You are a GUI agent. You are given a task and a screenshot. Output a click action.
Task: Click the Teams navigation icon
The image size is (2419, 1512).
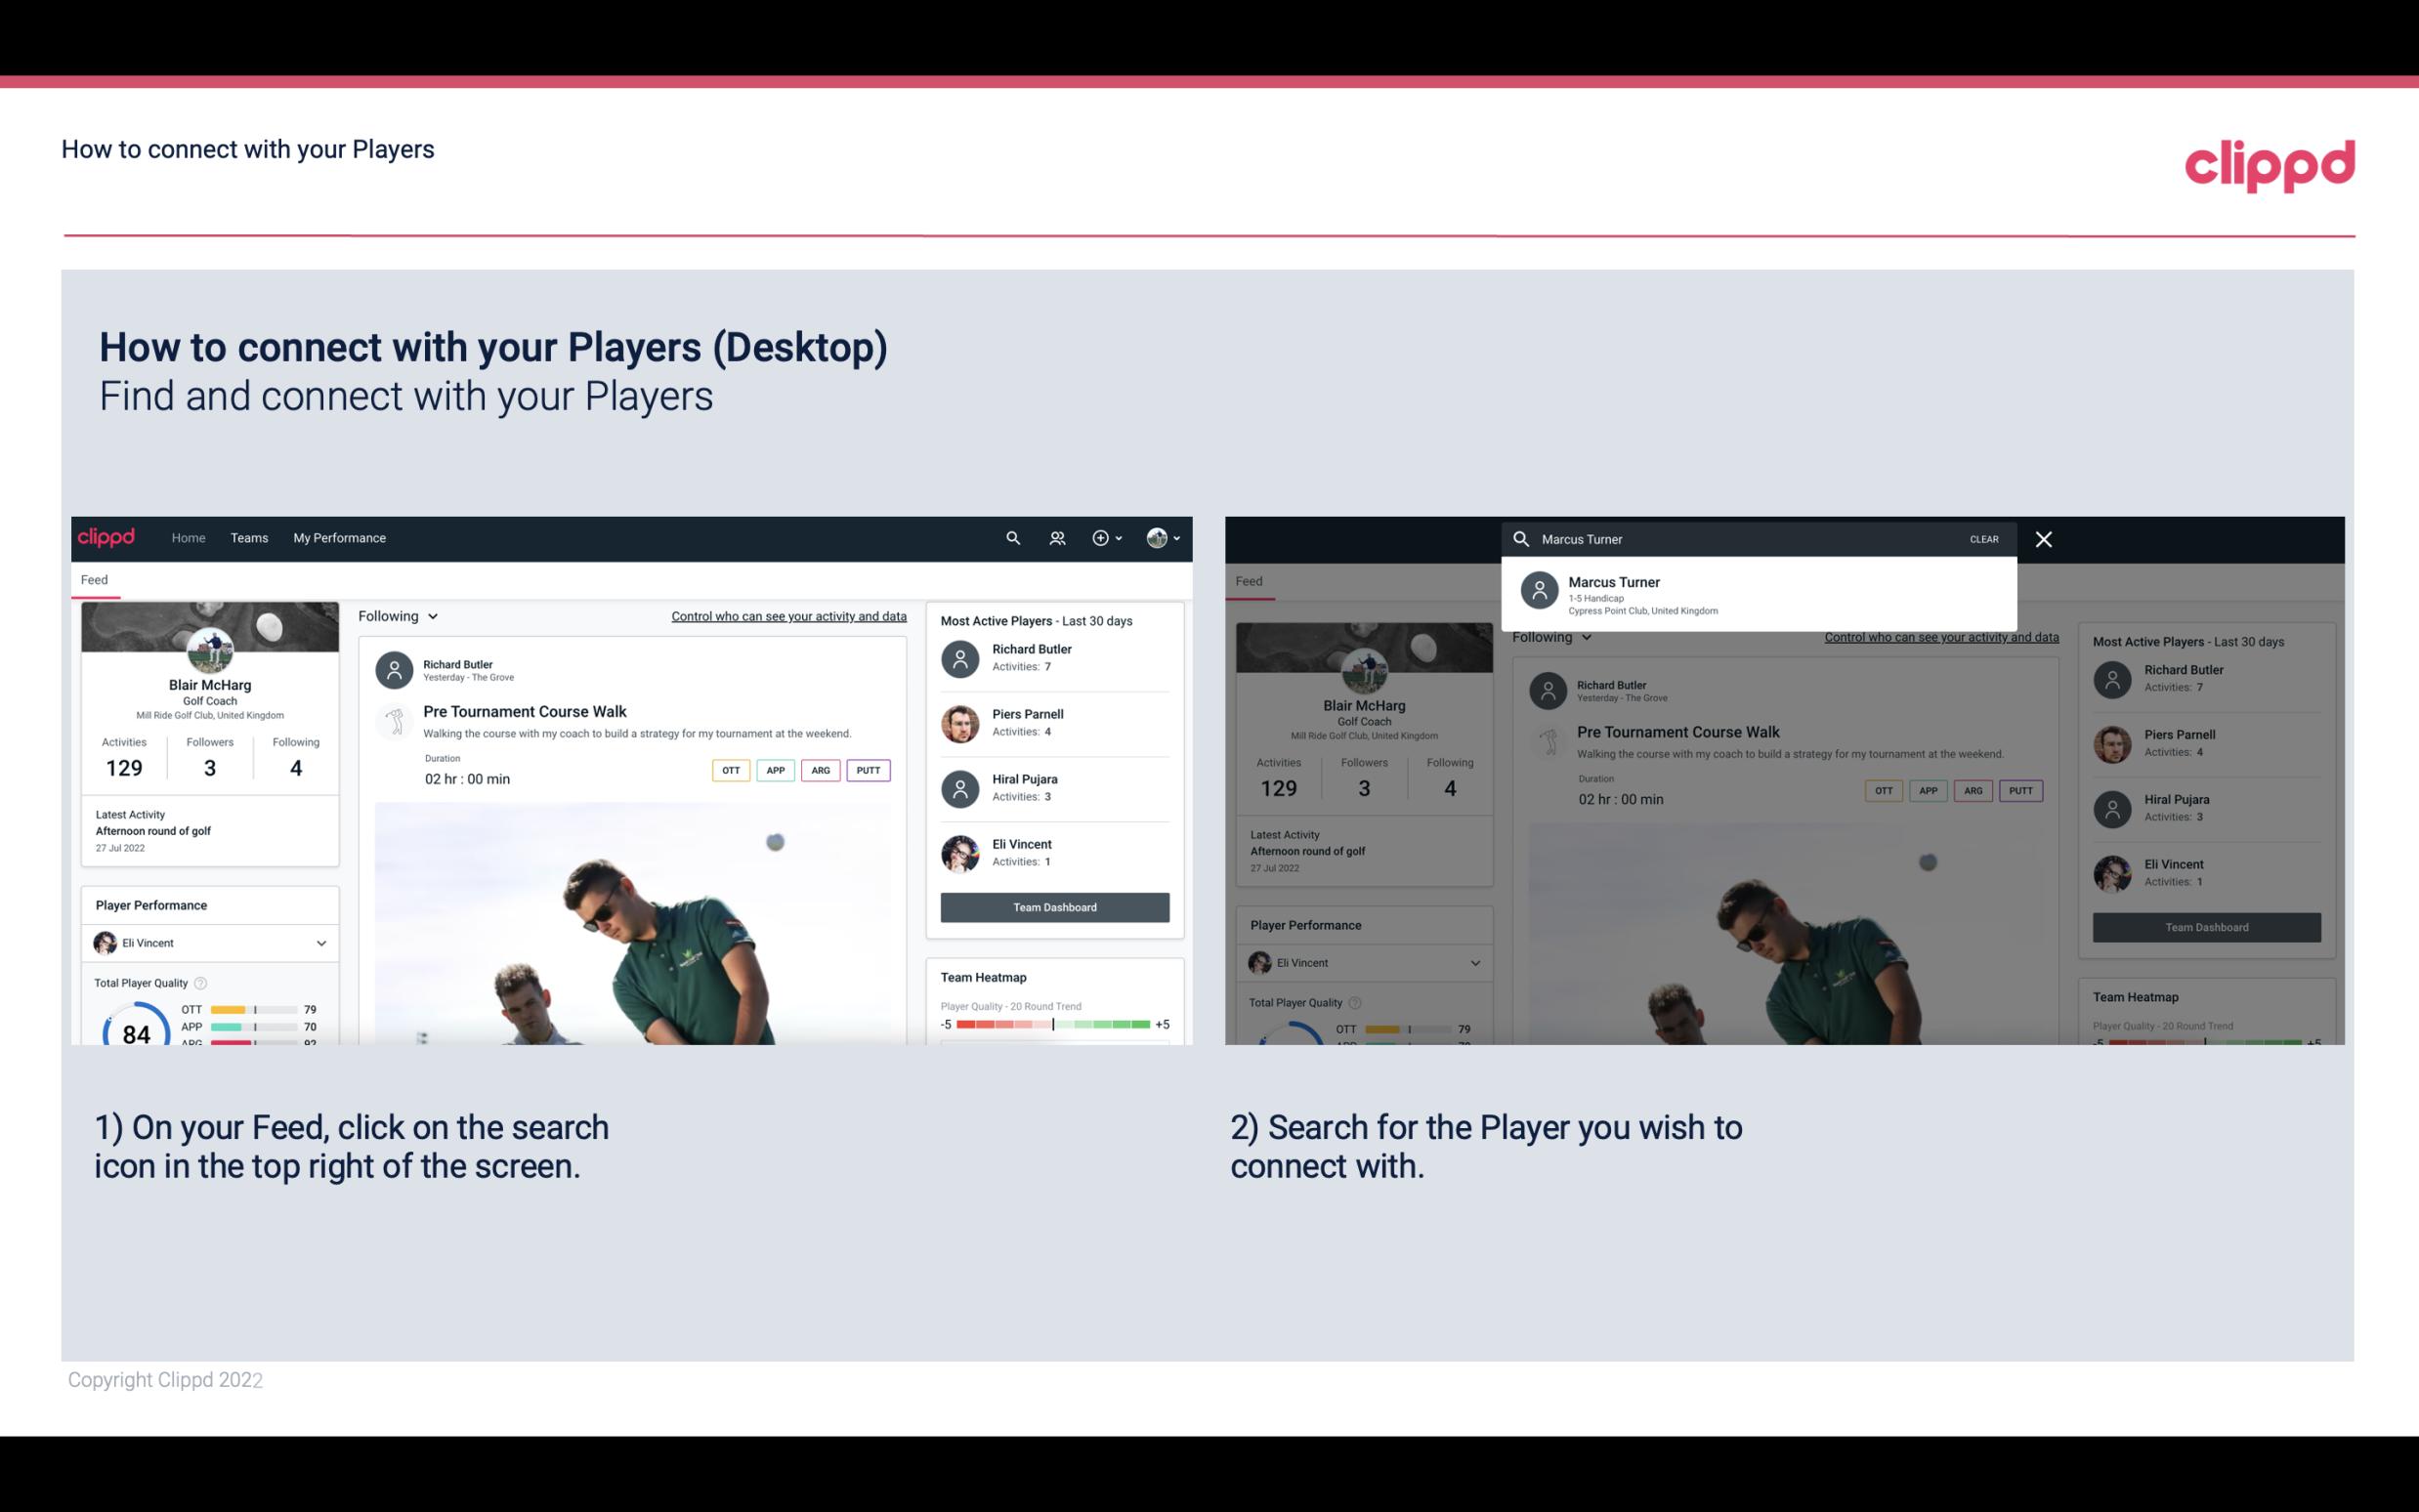tap(249, 536)
